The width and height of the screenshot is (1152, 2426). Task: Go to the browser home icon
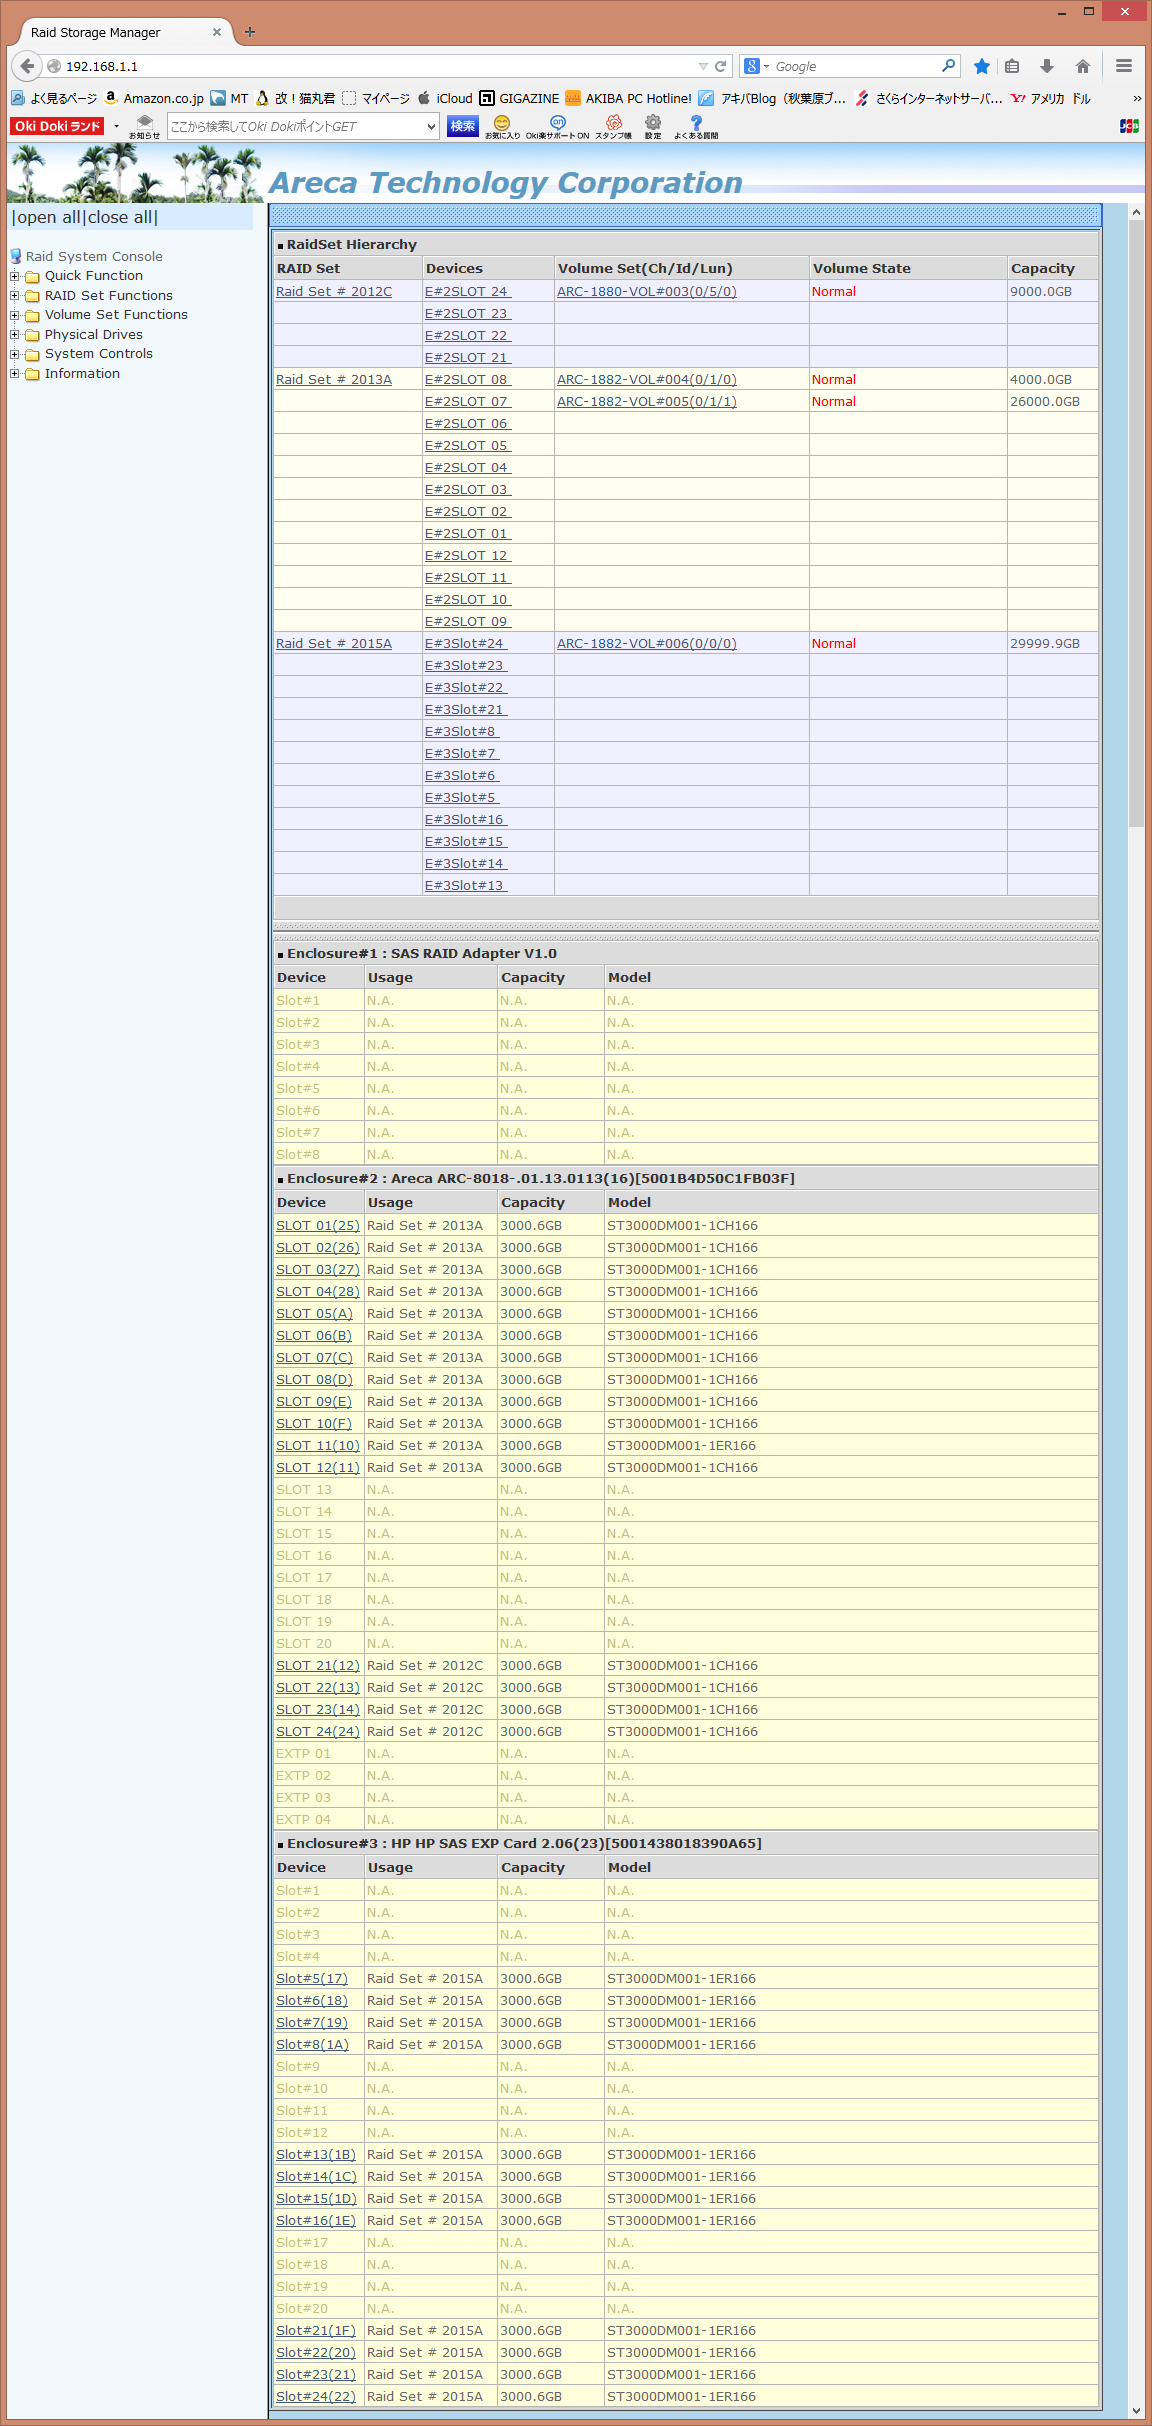pyautogui.click(x=1082, y=66)
